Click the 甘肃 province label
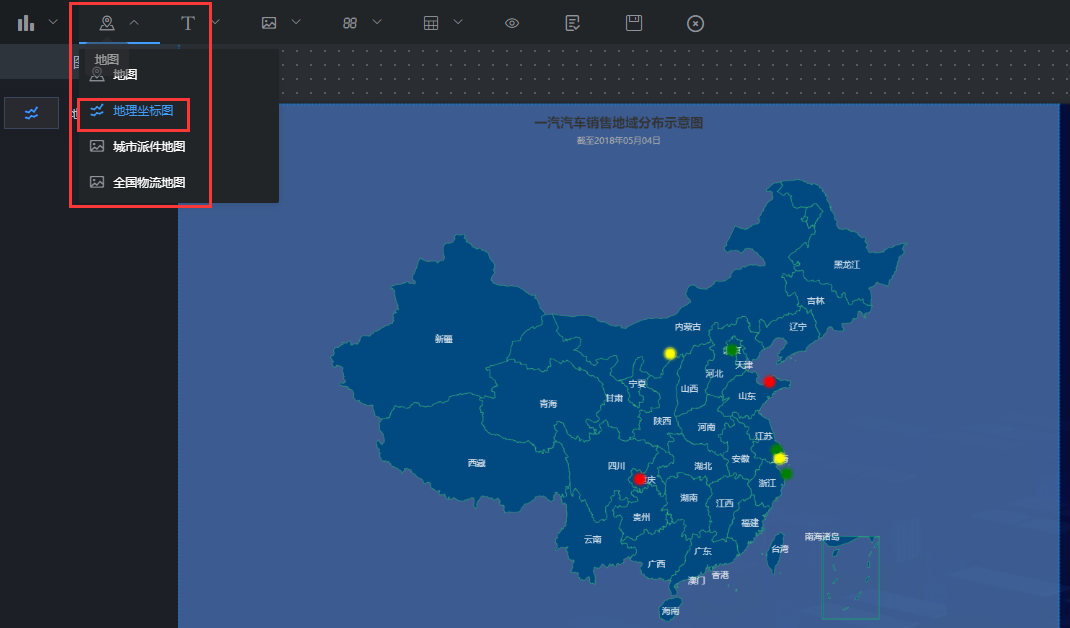Screen dimensions: 1070x628 click(614, 398)
